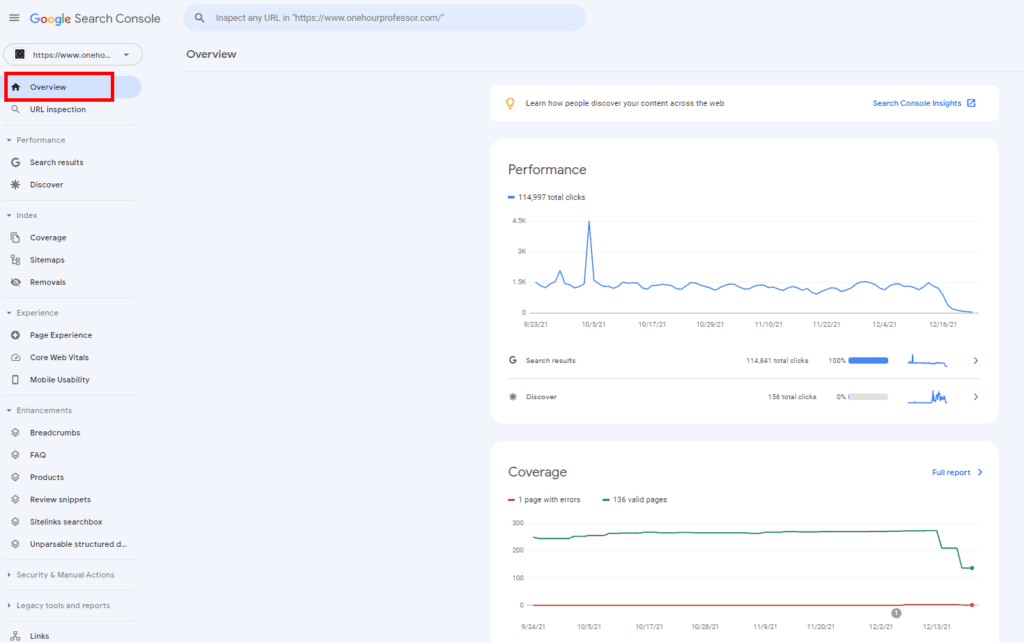
Task: Open Core Web Vitals from sidebar
Action: (x=59, y=357)
